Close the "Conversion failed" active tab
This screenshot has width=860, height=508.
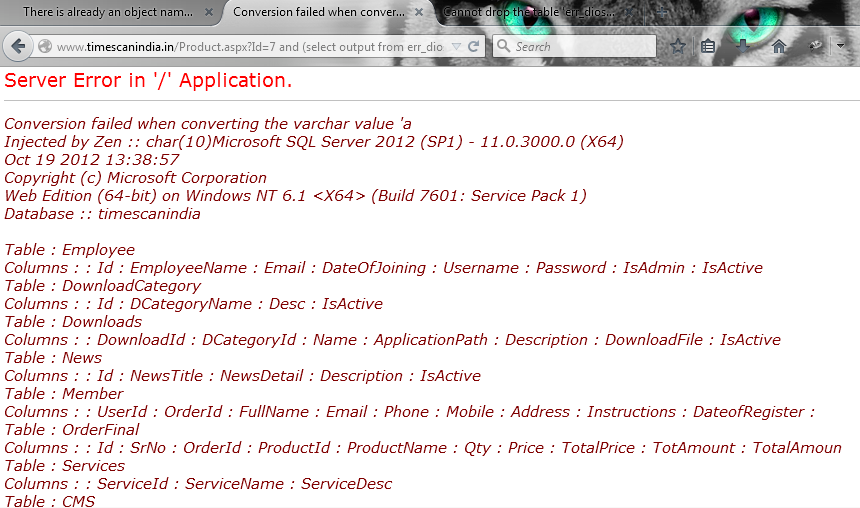click(x=420, y=13)
